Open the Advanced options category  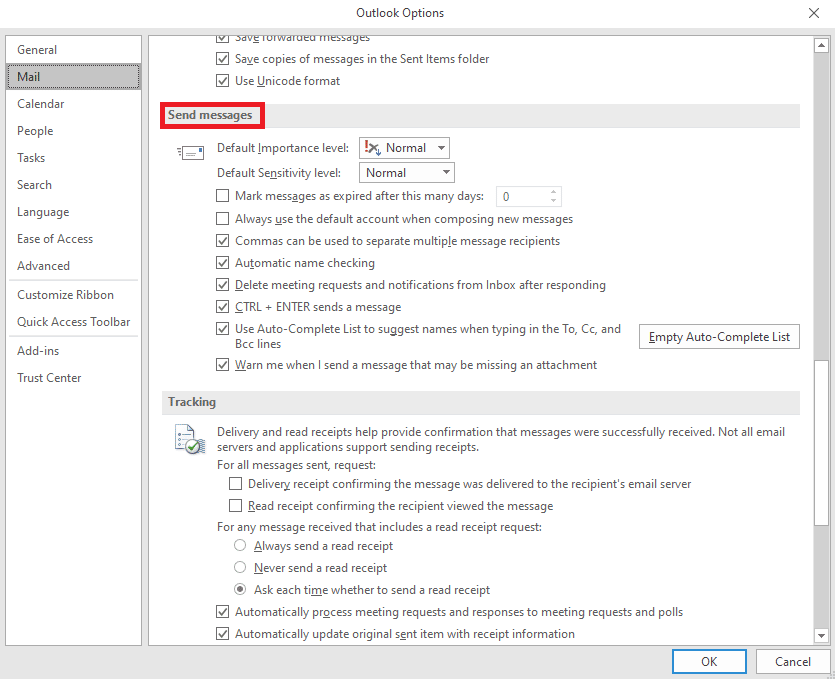click(x=73, y=266)
